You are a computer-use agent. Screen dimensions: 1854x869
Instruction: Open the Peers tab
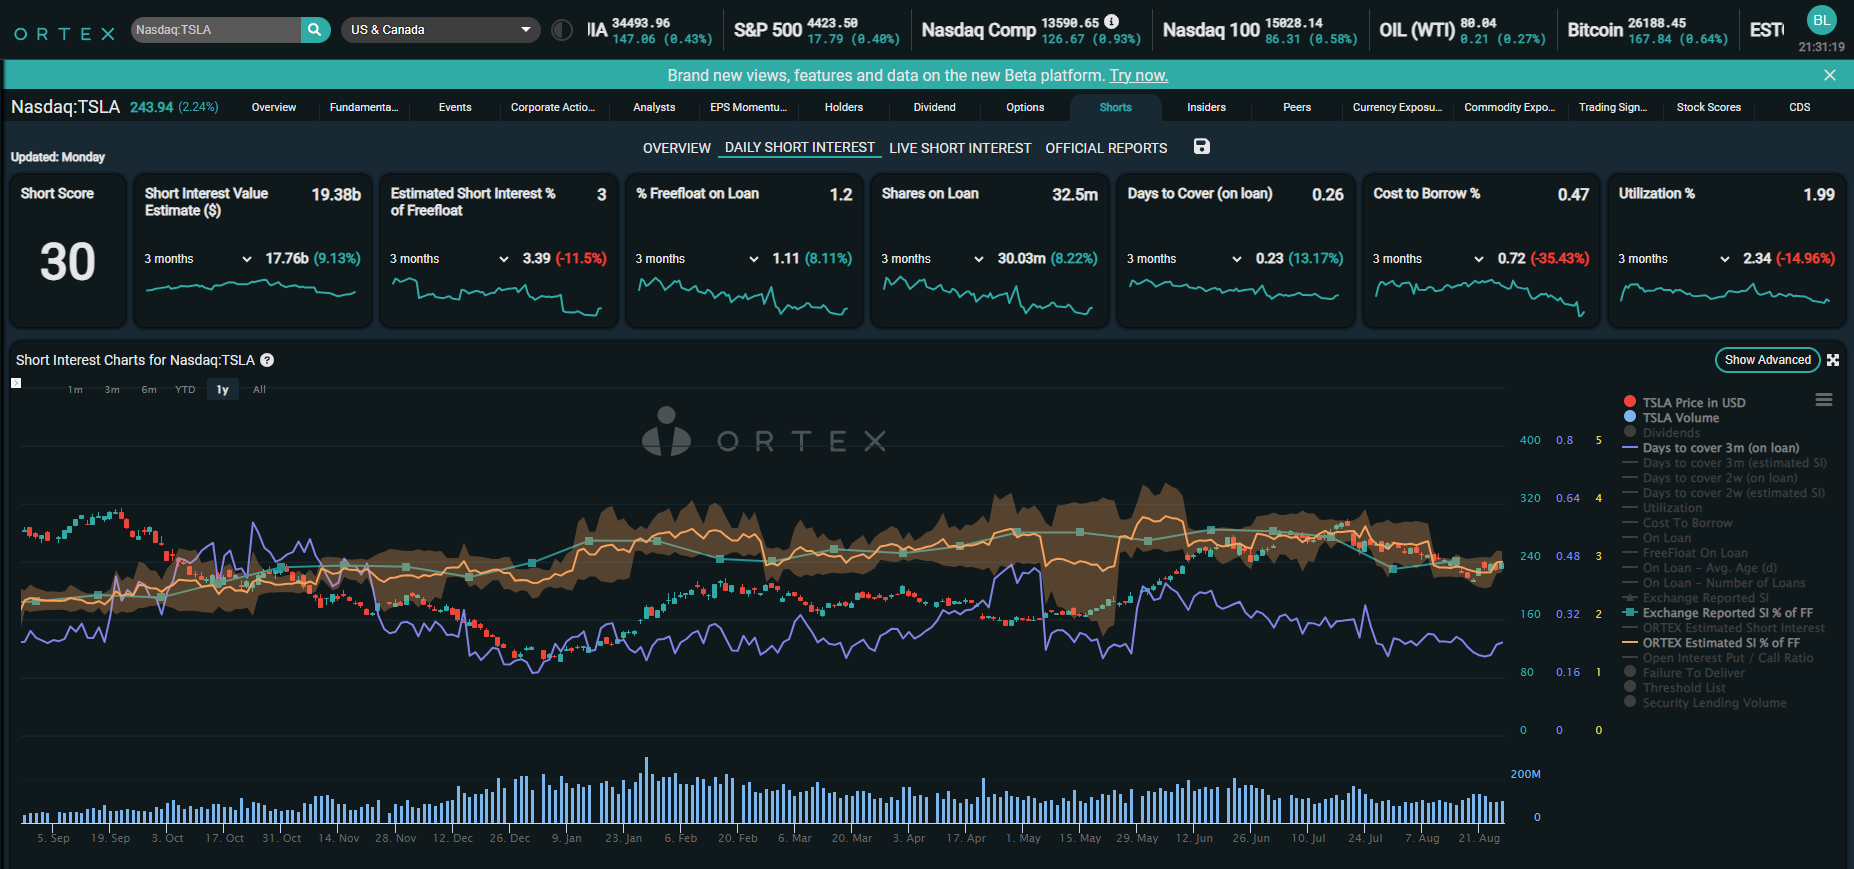pyautogui.click(x=1297, y=107)
